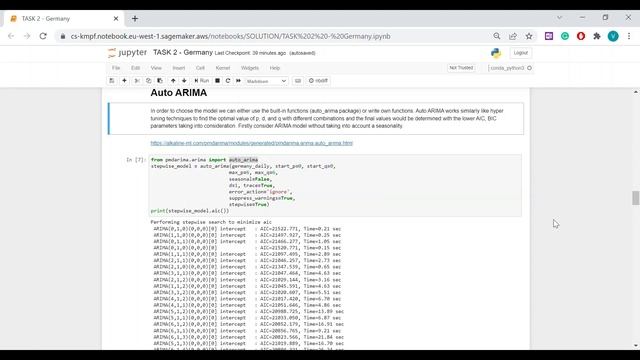This screenshot has width=640, height=360.
Task: Open the pmdarima auto_arima documentation link
Action: coord(251,143)
